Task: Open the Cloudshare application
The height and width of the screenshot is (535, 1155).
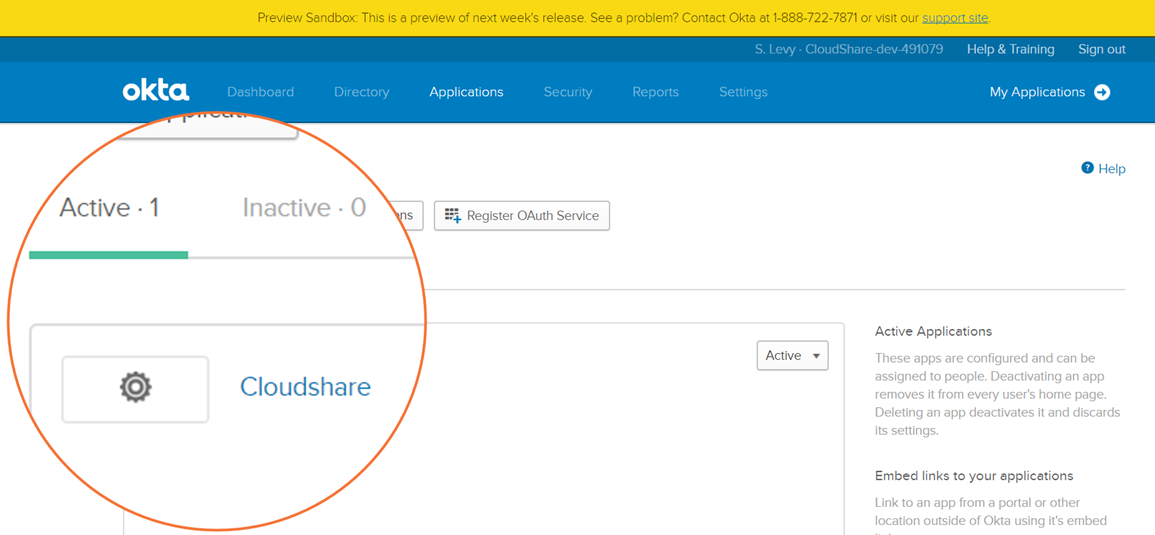Action: (x=306, y=387)
